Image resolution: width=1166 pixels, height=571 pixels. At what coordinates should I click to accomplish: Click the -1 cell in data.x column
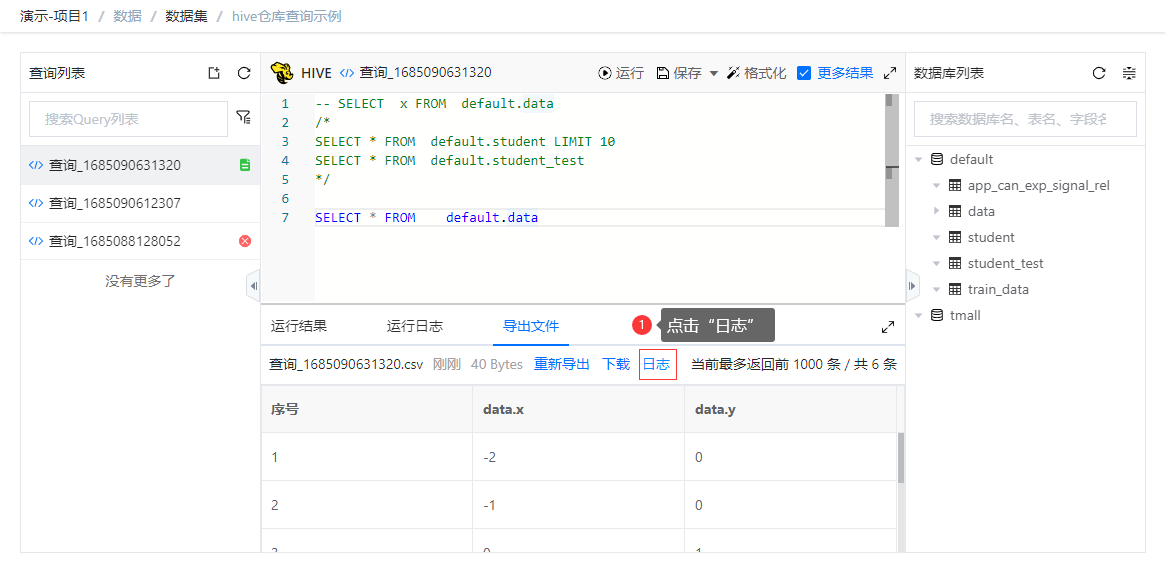[489, 505]
